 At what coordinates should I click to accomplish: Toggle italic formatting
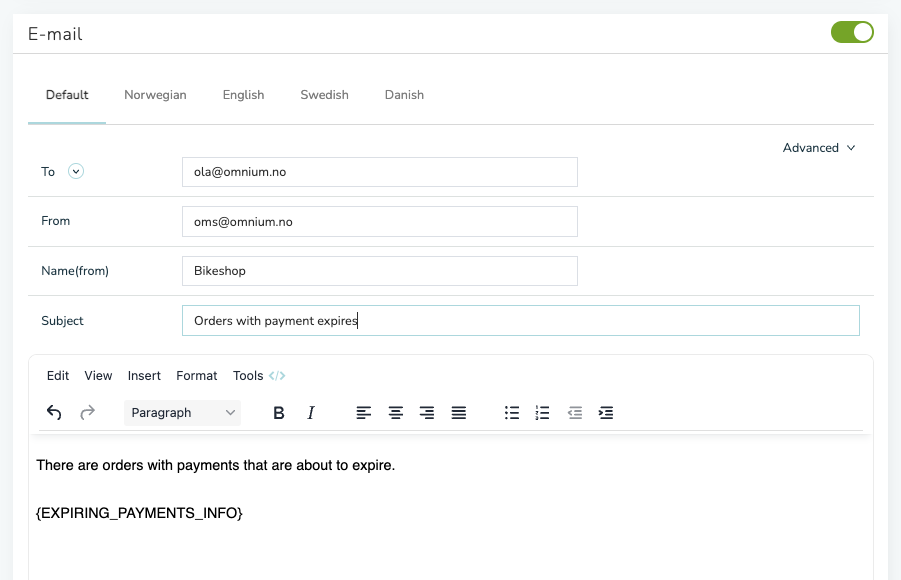(x=311, y=413)
